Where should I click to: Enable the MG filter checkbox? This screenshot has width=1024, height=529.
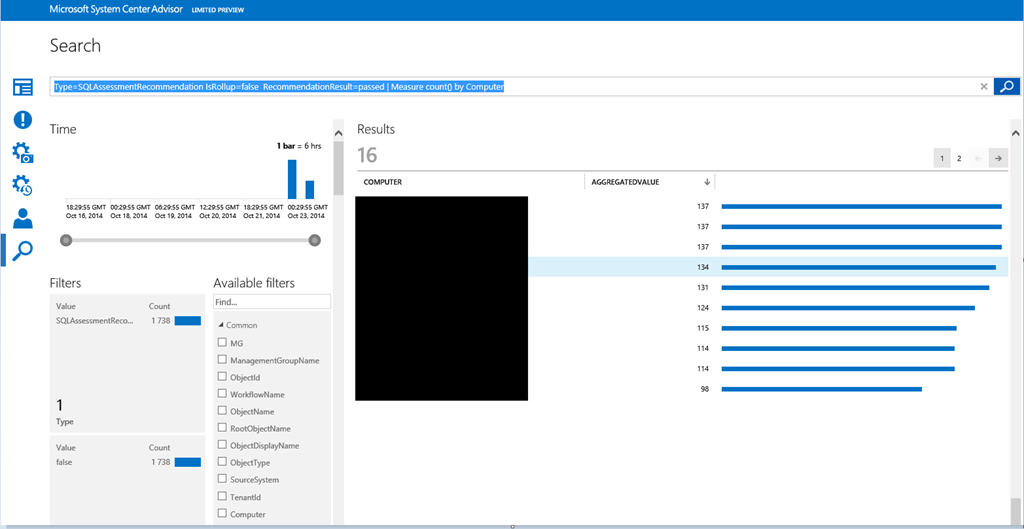[x=222, y=343]
